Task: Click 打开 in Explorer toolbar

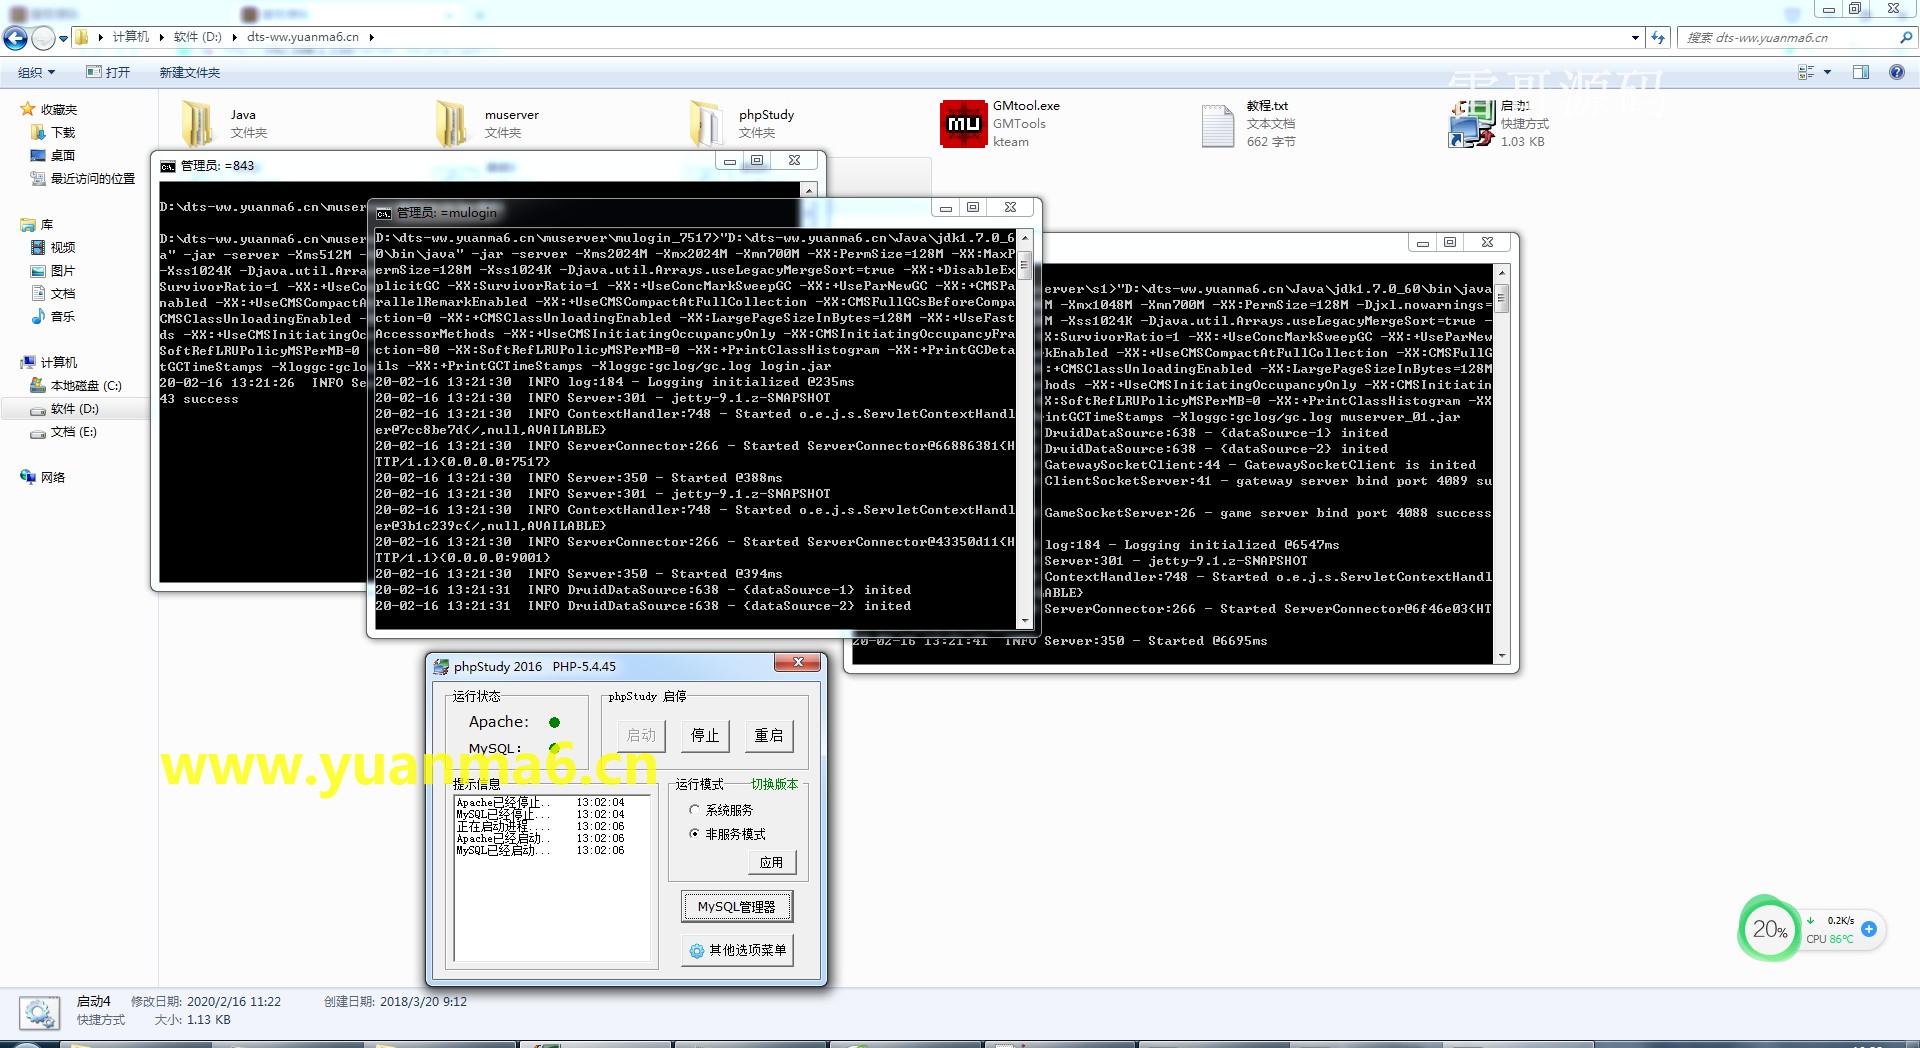Action: 109,72
